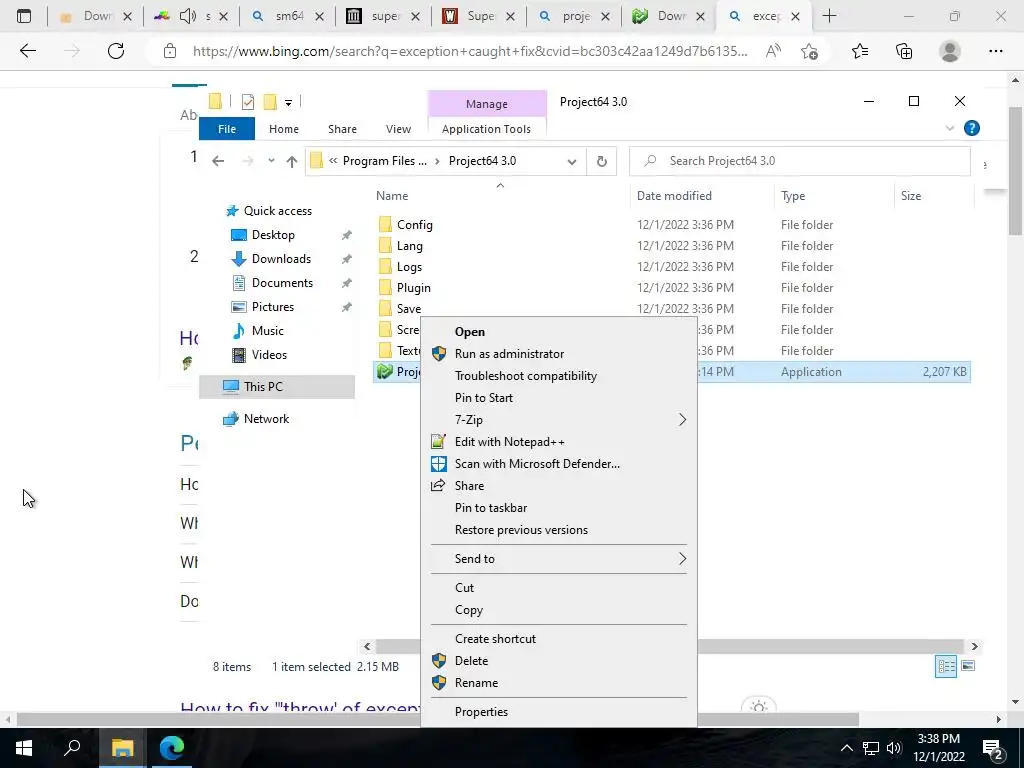Click the Edge address bar URL
Screen dimensions: 1024x768
470,52
